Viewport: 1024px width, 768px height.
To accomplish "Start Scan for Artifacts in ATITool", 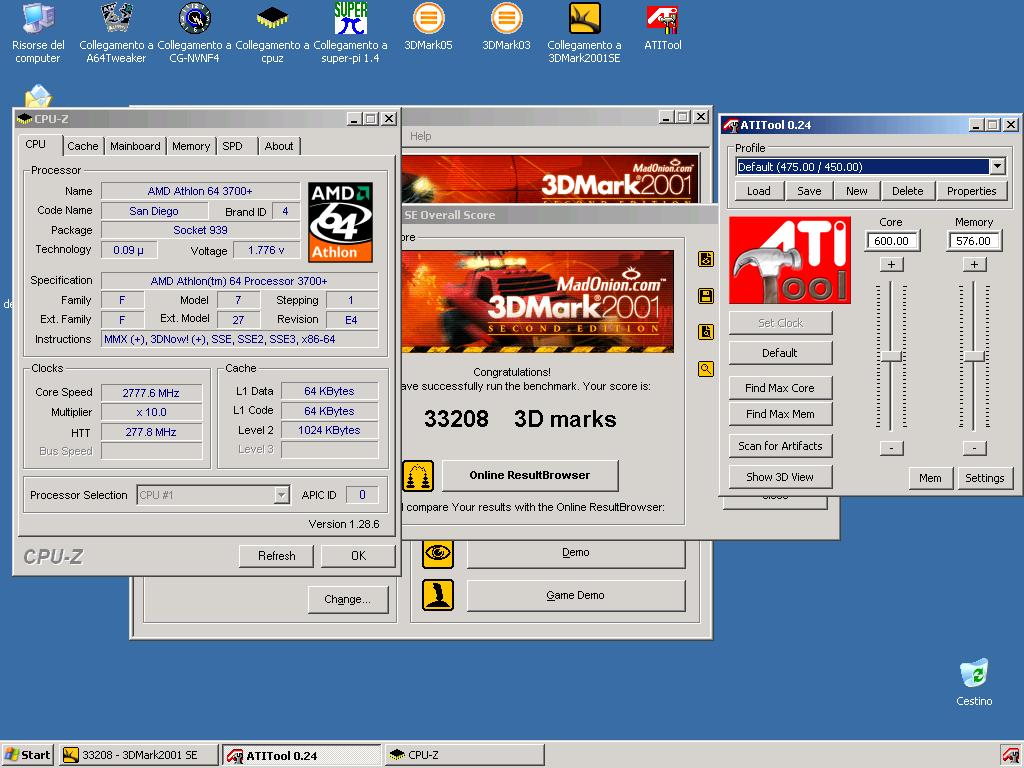I will point(780,446).
